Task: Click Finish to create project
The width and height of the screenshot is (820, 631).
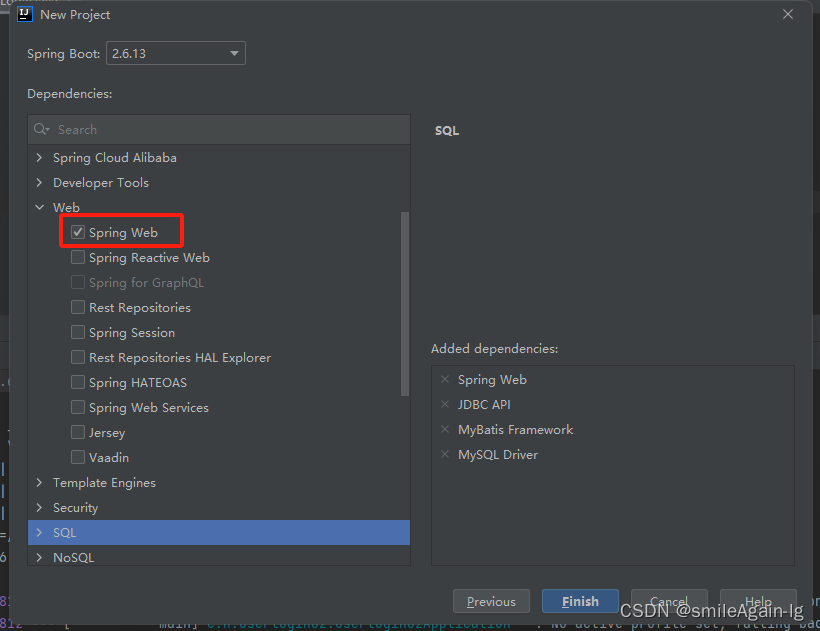Action: click(x=580, y=601)
